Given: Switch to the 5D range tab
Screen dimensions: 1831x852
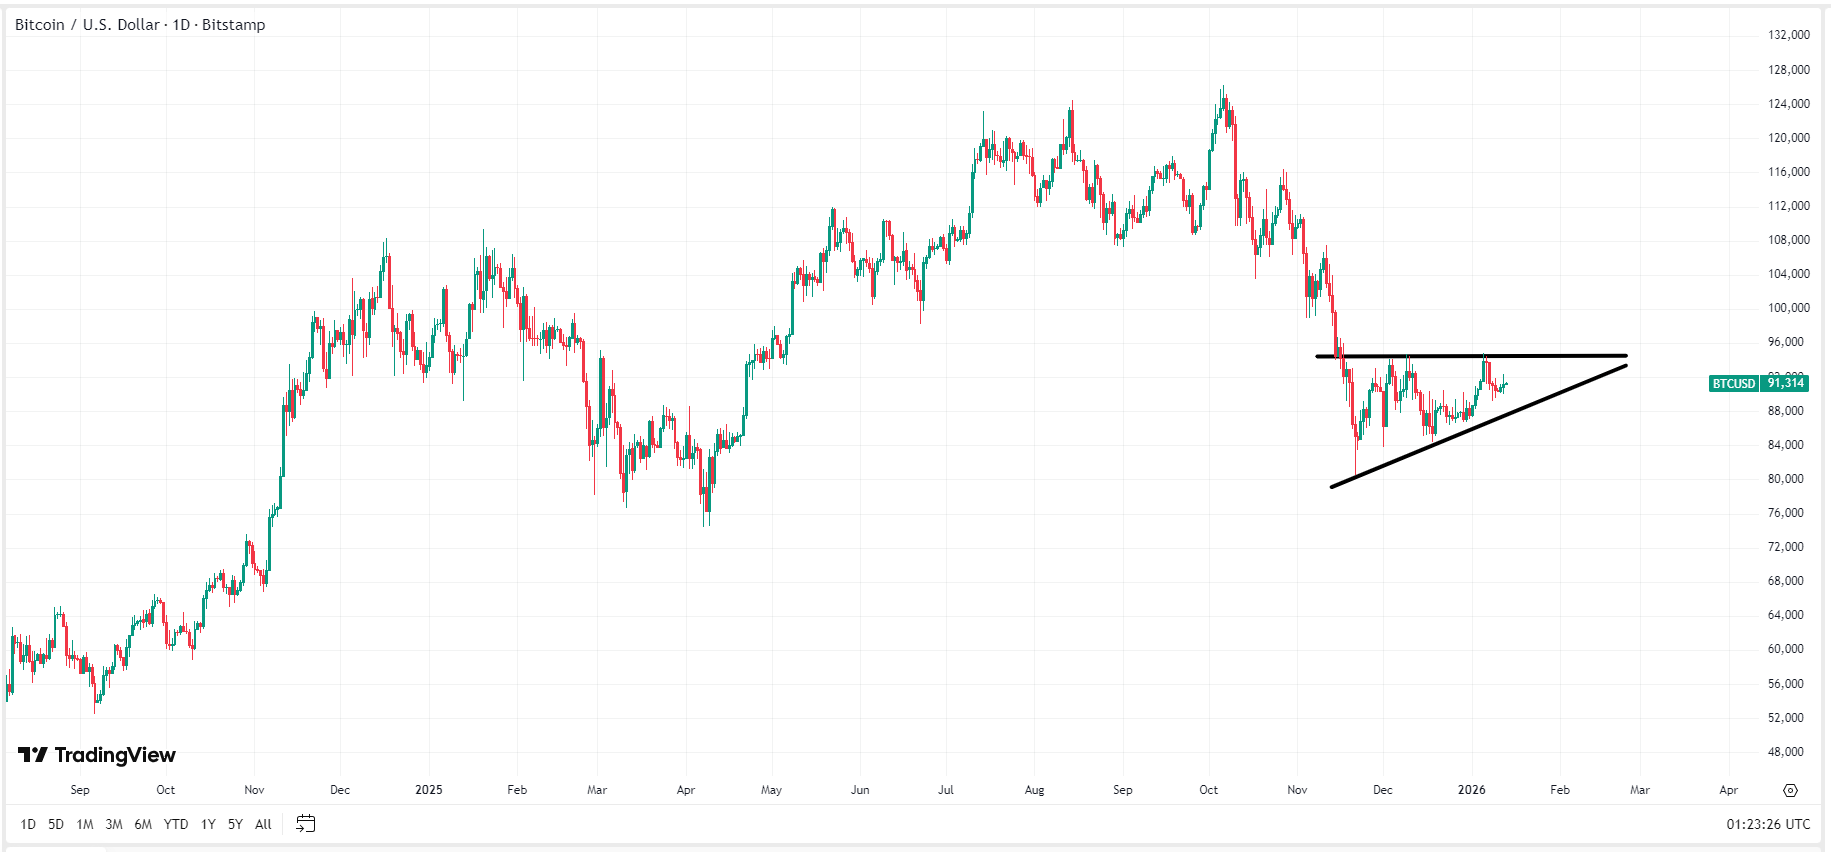Looking at the screenshot, I should [x=54, y=824].
